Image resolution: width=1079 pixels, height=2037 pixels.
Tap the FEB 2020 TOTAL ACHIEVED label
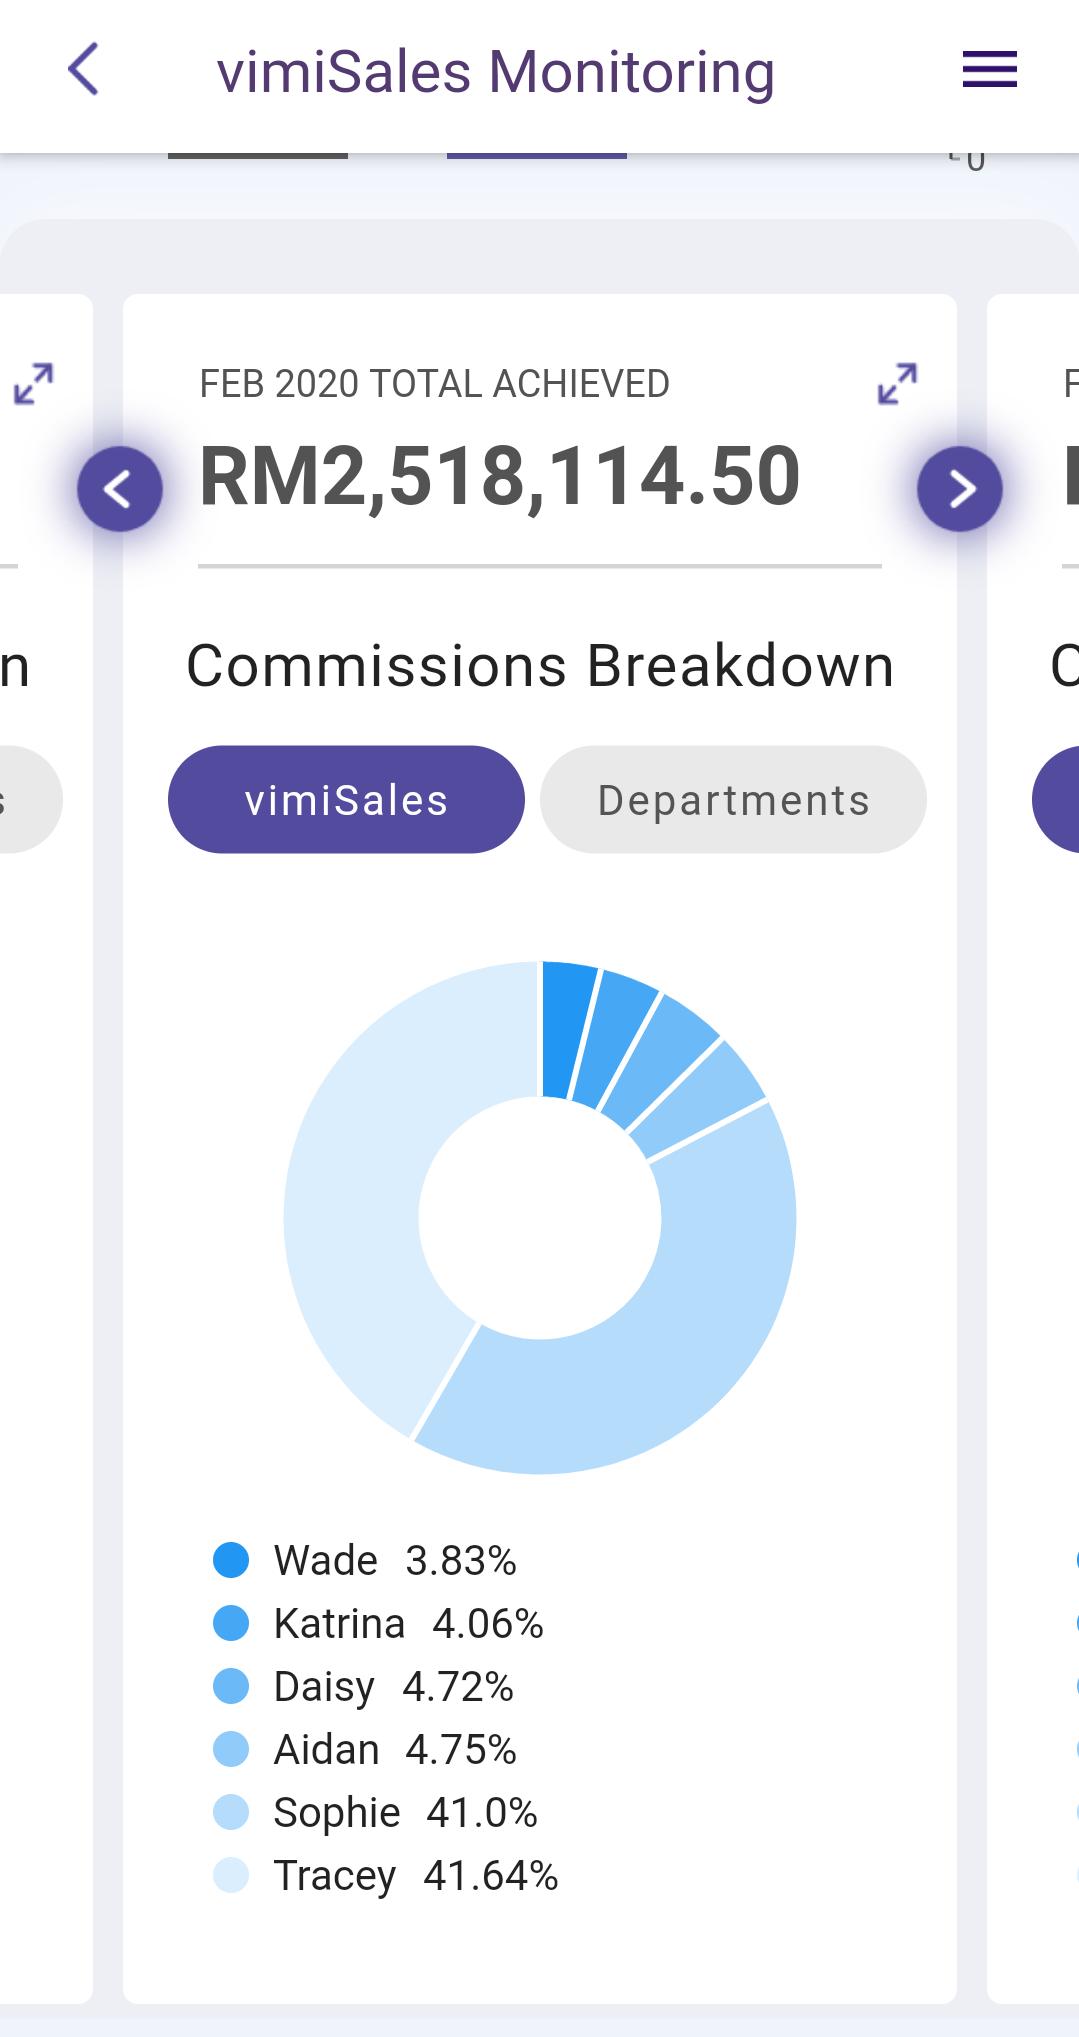[434, 384]
